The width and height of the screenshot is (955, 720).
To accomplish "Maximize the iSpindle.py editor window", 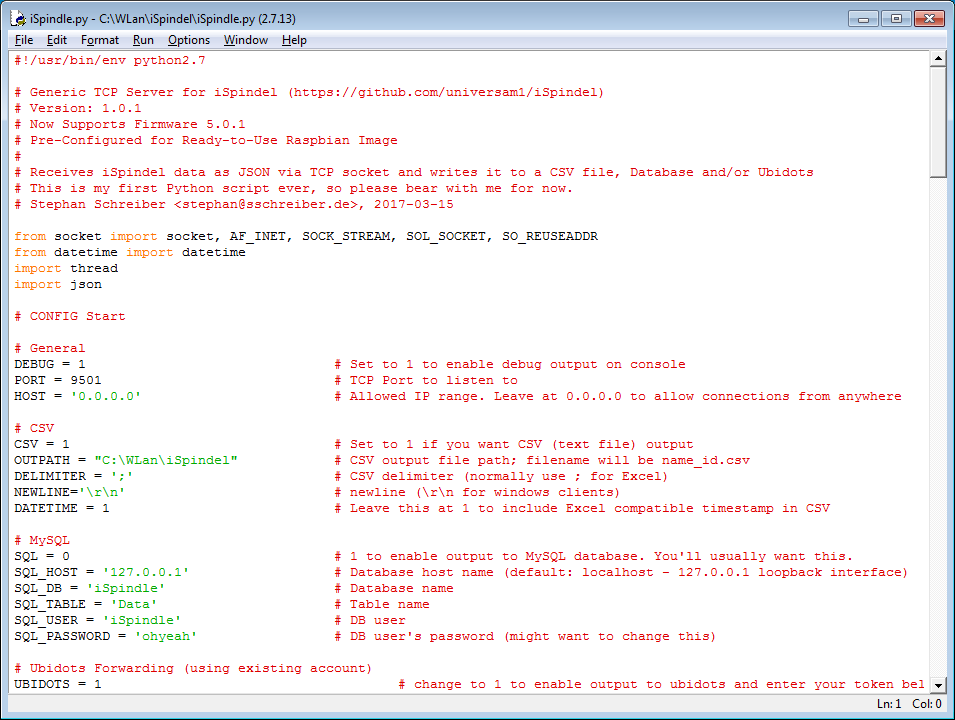I will tap(895, 18).
